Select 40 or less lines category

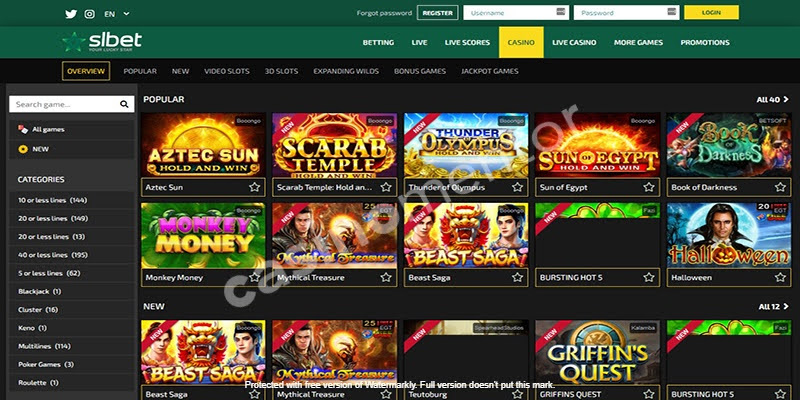coord(71,255)
